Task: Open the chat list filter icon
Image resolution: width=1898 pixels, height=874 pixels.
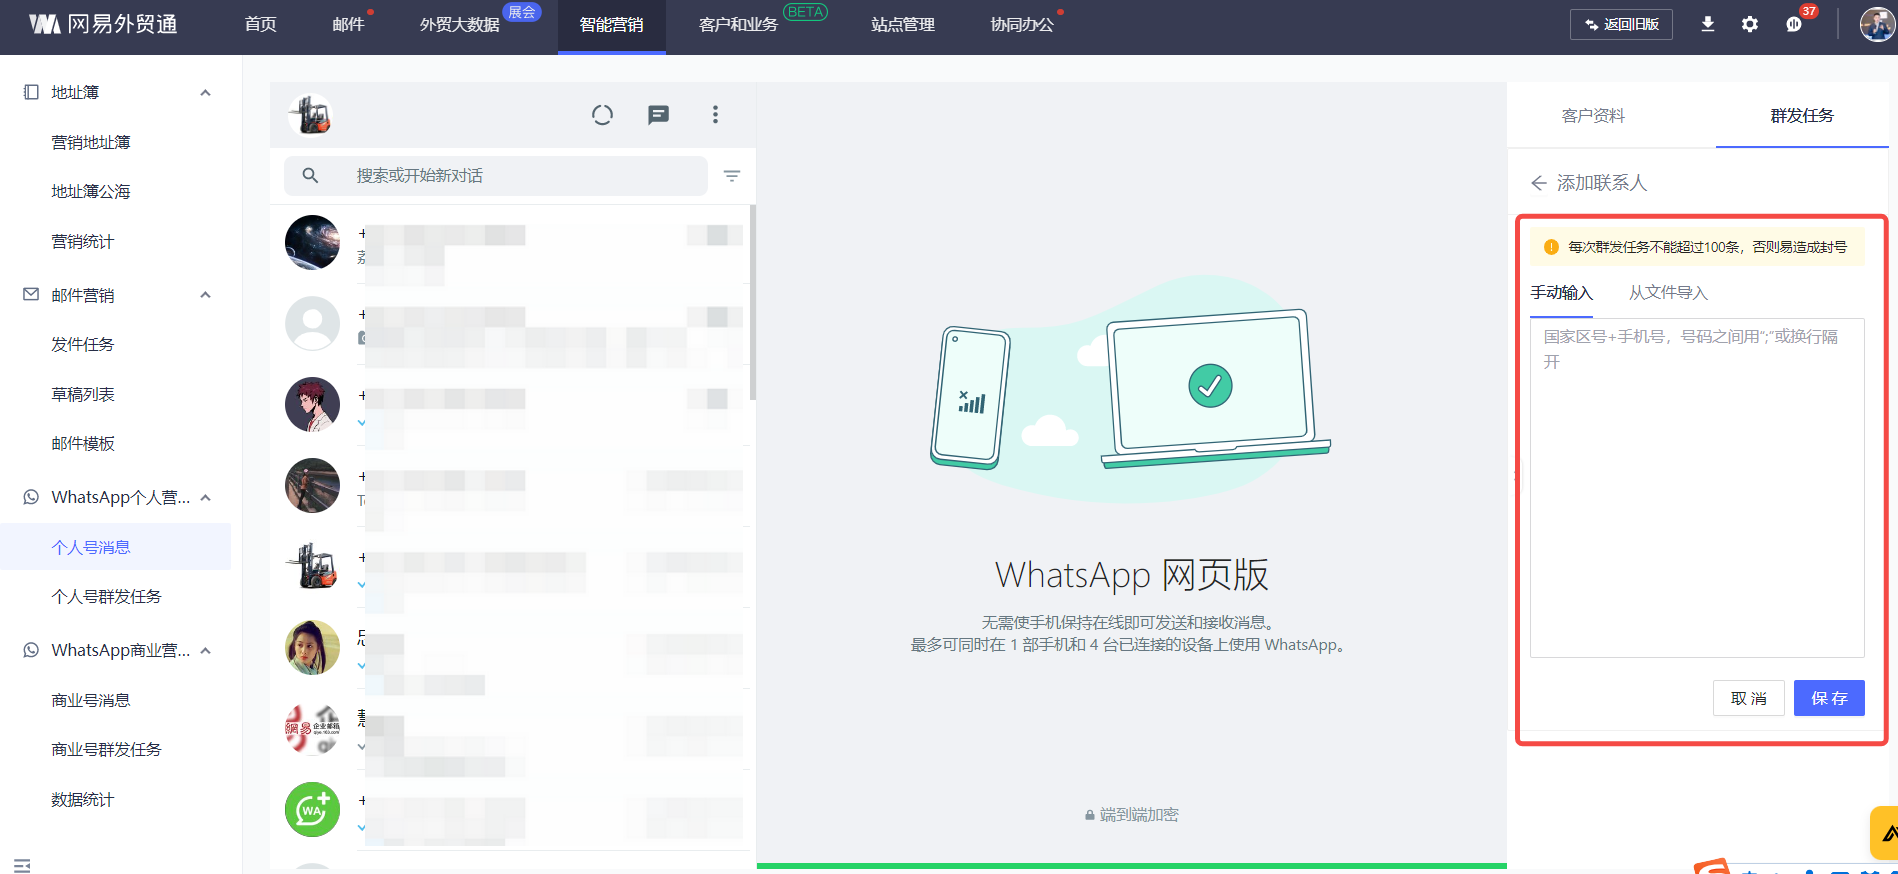Action: 732,176
